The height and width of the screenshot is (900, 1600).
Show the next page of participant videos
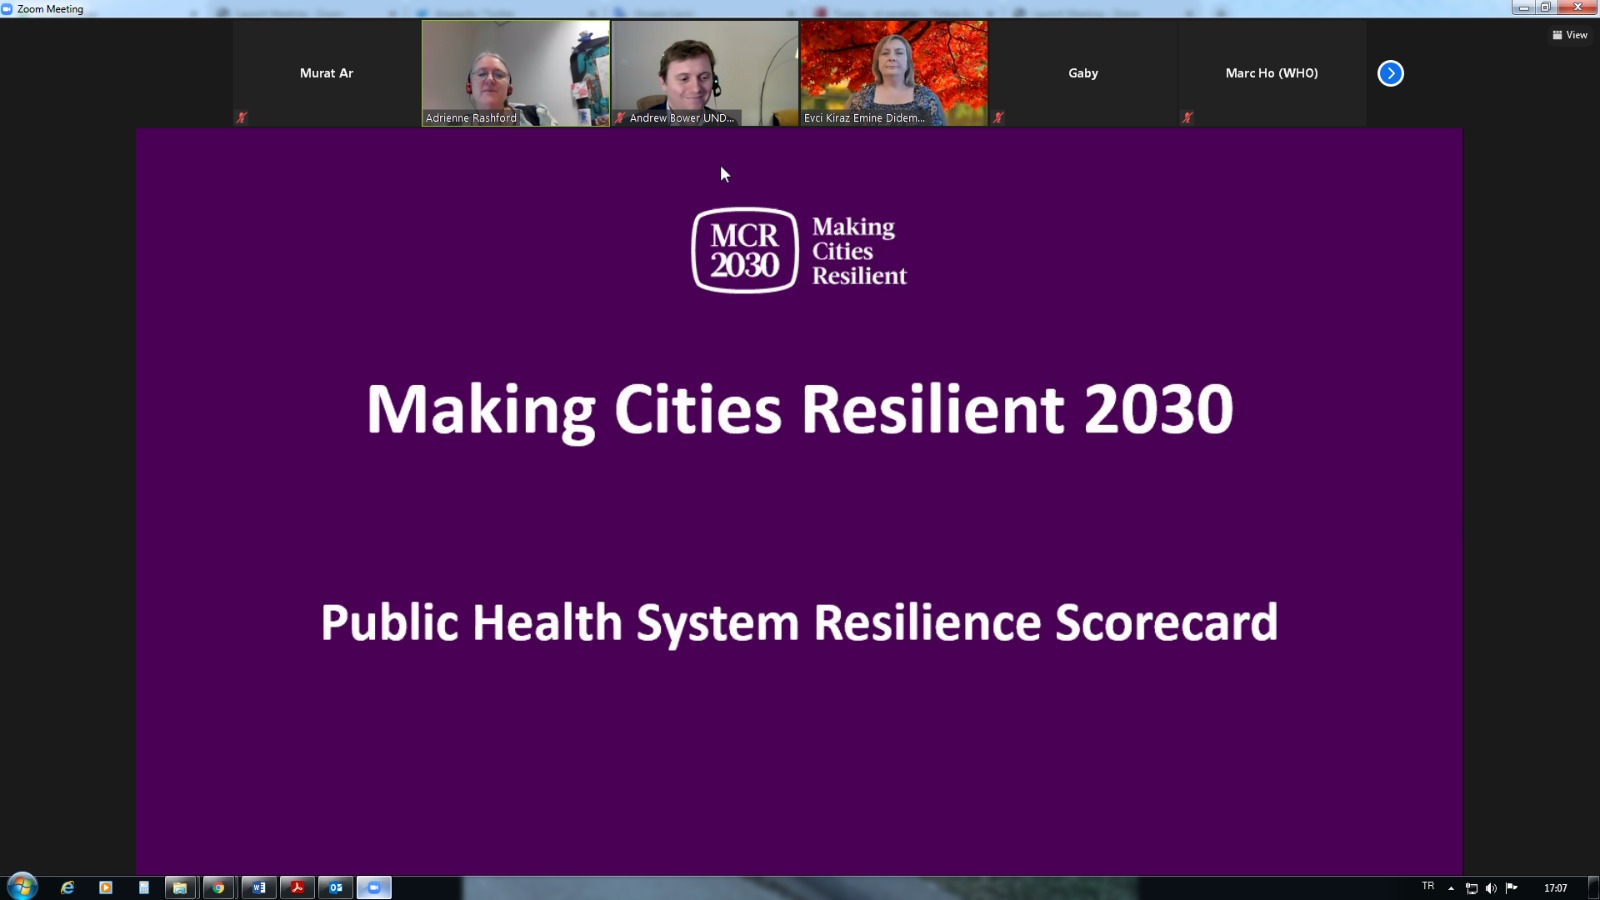click(x=1390, y=73)
